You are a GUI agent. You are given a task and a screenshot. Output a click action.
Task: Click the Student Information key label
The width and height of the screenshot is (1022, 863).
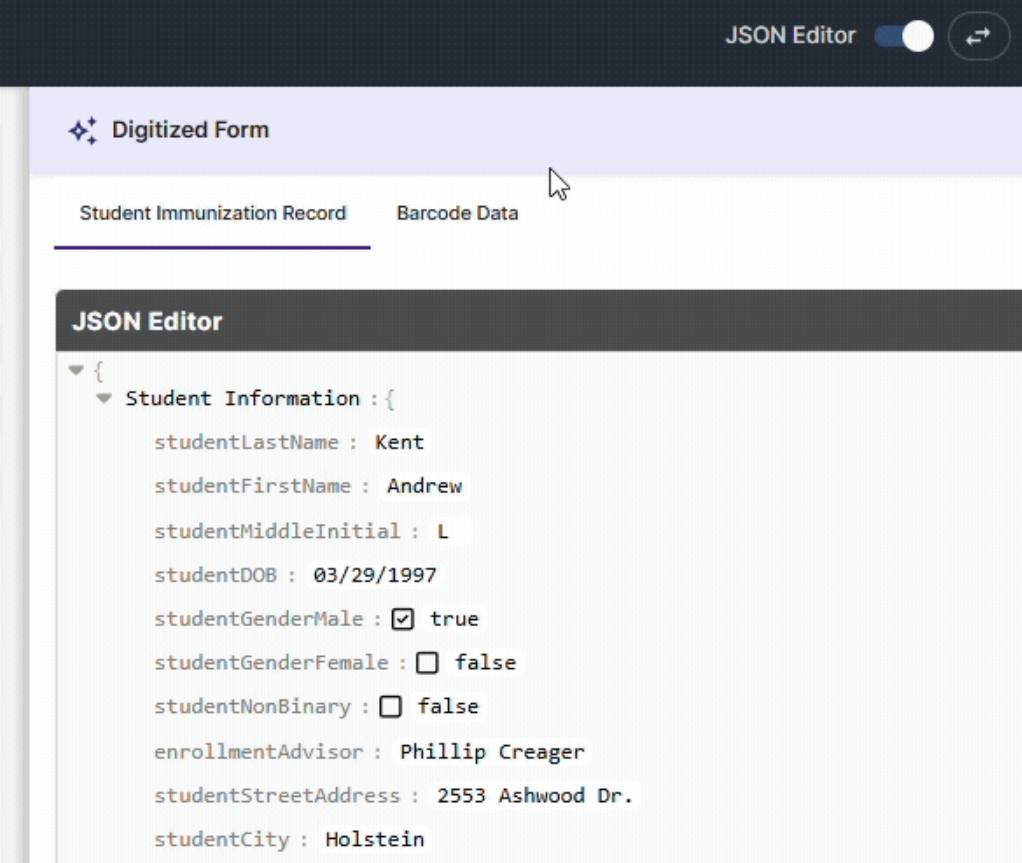(x=242, y=399)
